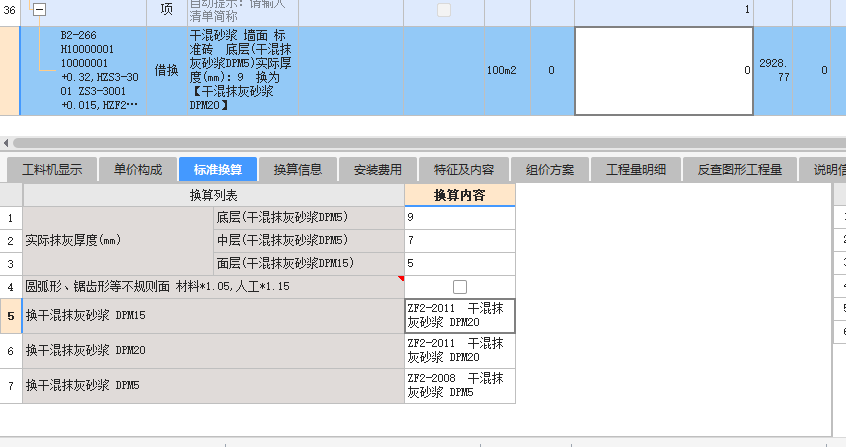
Task: Select row label 换干混抹灰砂浆 DPM20
Action: 214,351
